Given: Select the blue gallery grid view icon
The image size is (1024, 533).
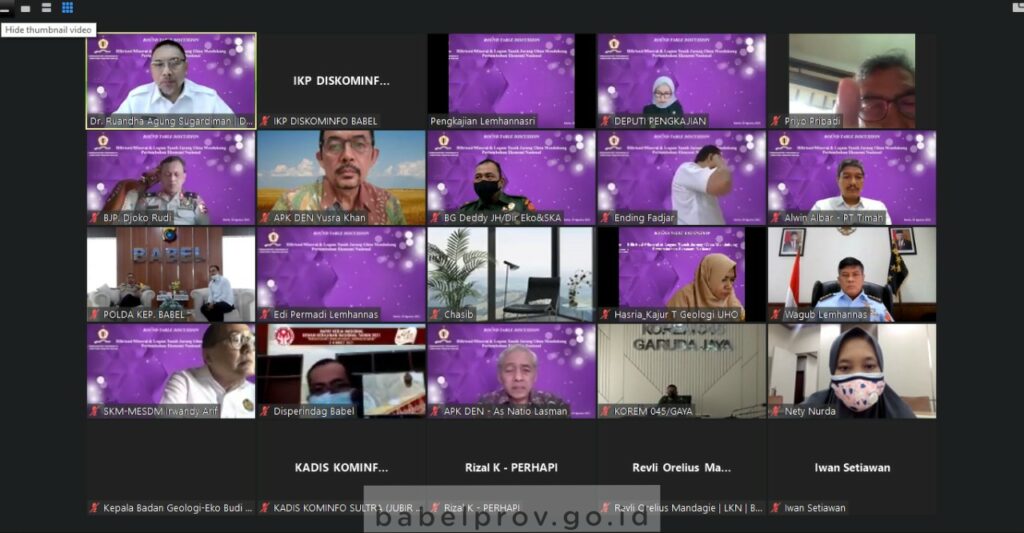Looking at the screenshot, I should tap(68, 8).
